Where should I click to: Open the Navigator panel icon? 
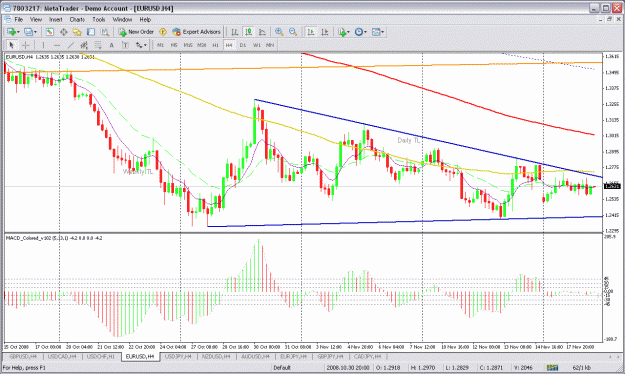tap(77, 32)
